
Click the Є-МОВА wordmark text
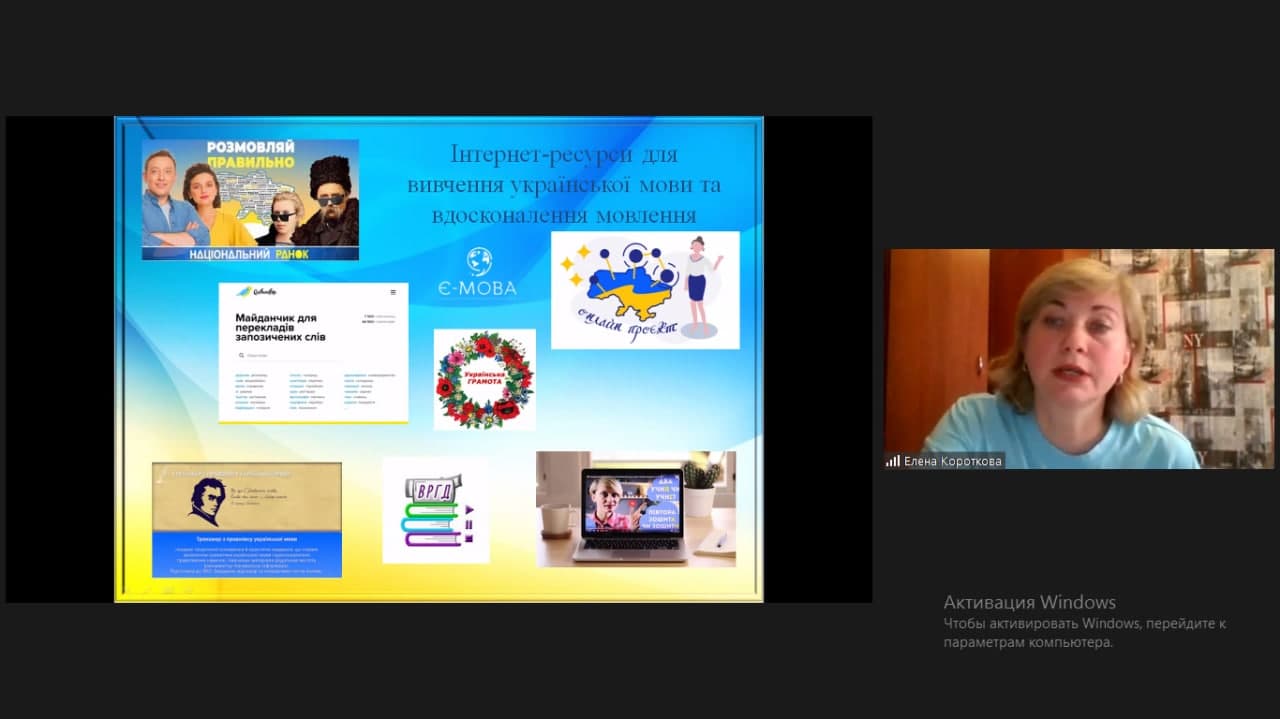point(477,288)
